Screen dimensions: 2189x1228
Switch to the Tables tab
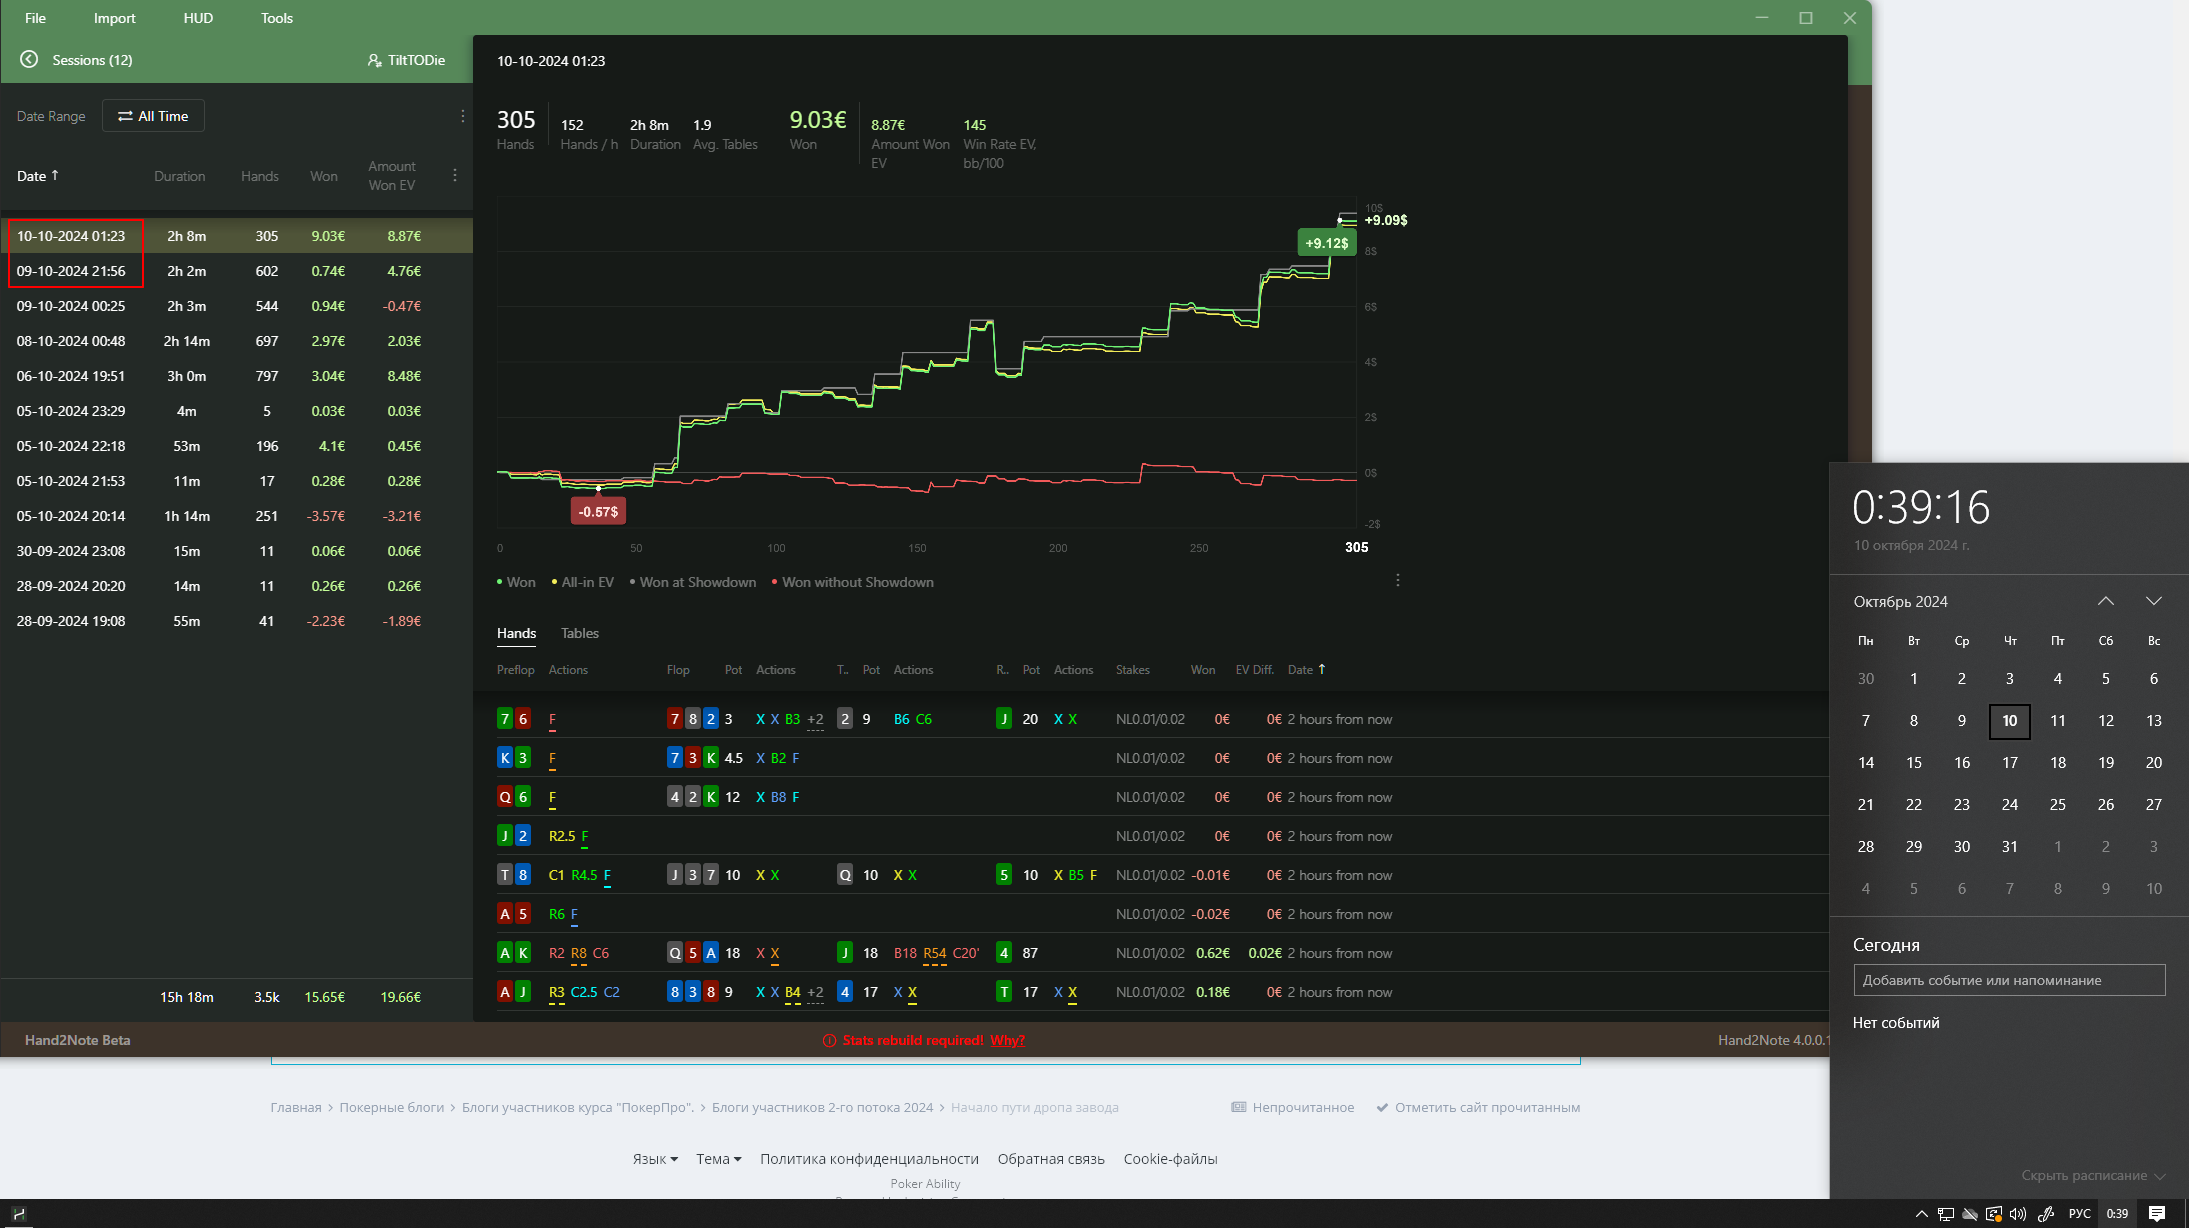pos(579,633)
